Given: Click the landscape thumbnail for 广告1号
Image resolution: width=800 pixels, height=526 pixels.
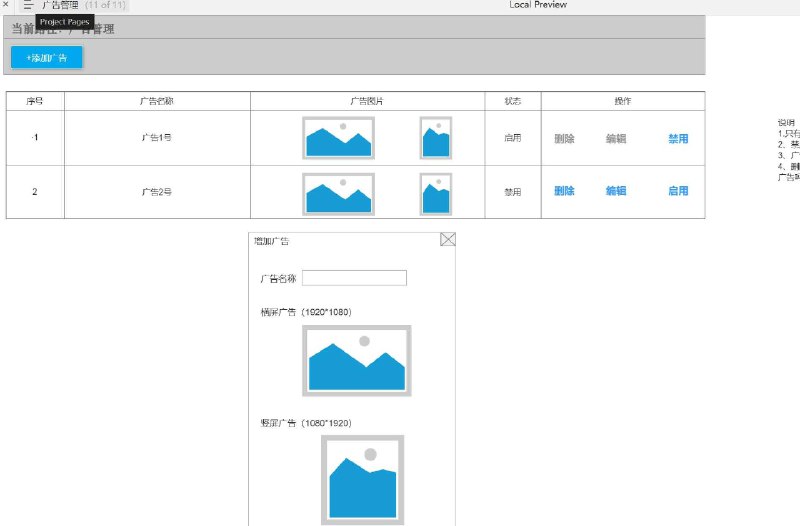Looking at the screenshot, I should [338, 138].
